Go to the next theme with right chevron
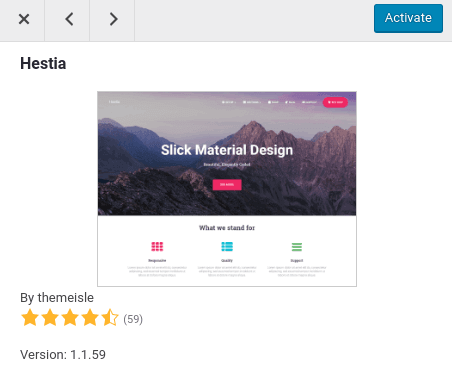 pyautogui.click(x=112, y=19)
